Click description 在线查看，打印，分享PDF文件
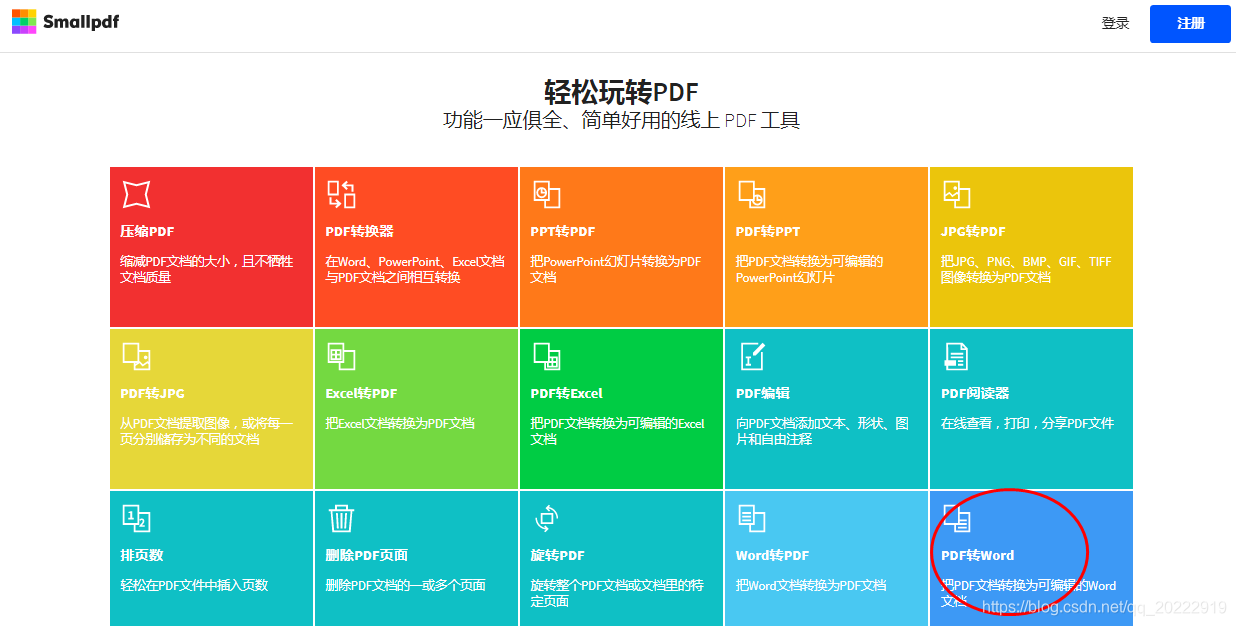The width and height of the screenshot is (1236, 626). (x=1027, y=423)
